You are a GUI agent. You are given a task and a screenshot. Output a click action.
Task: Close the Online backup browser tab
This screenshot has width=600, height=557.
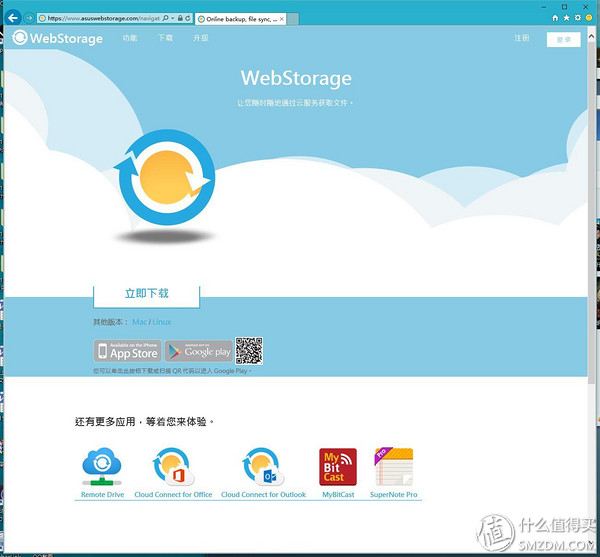(x=282, y=19)
